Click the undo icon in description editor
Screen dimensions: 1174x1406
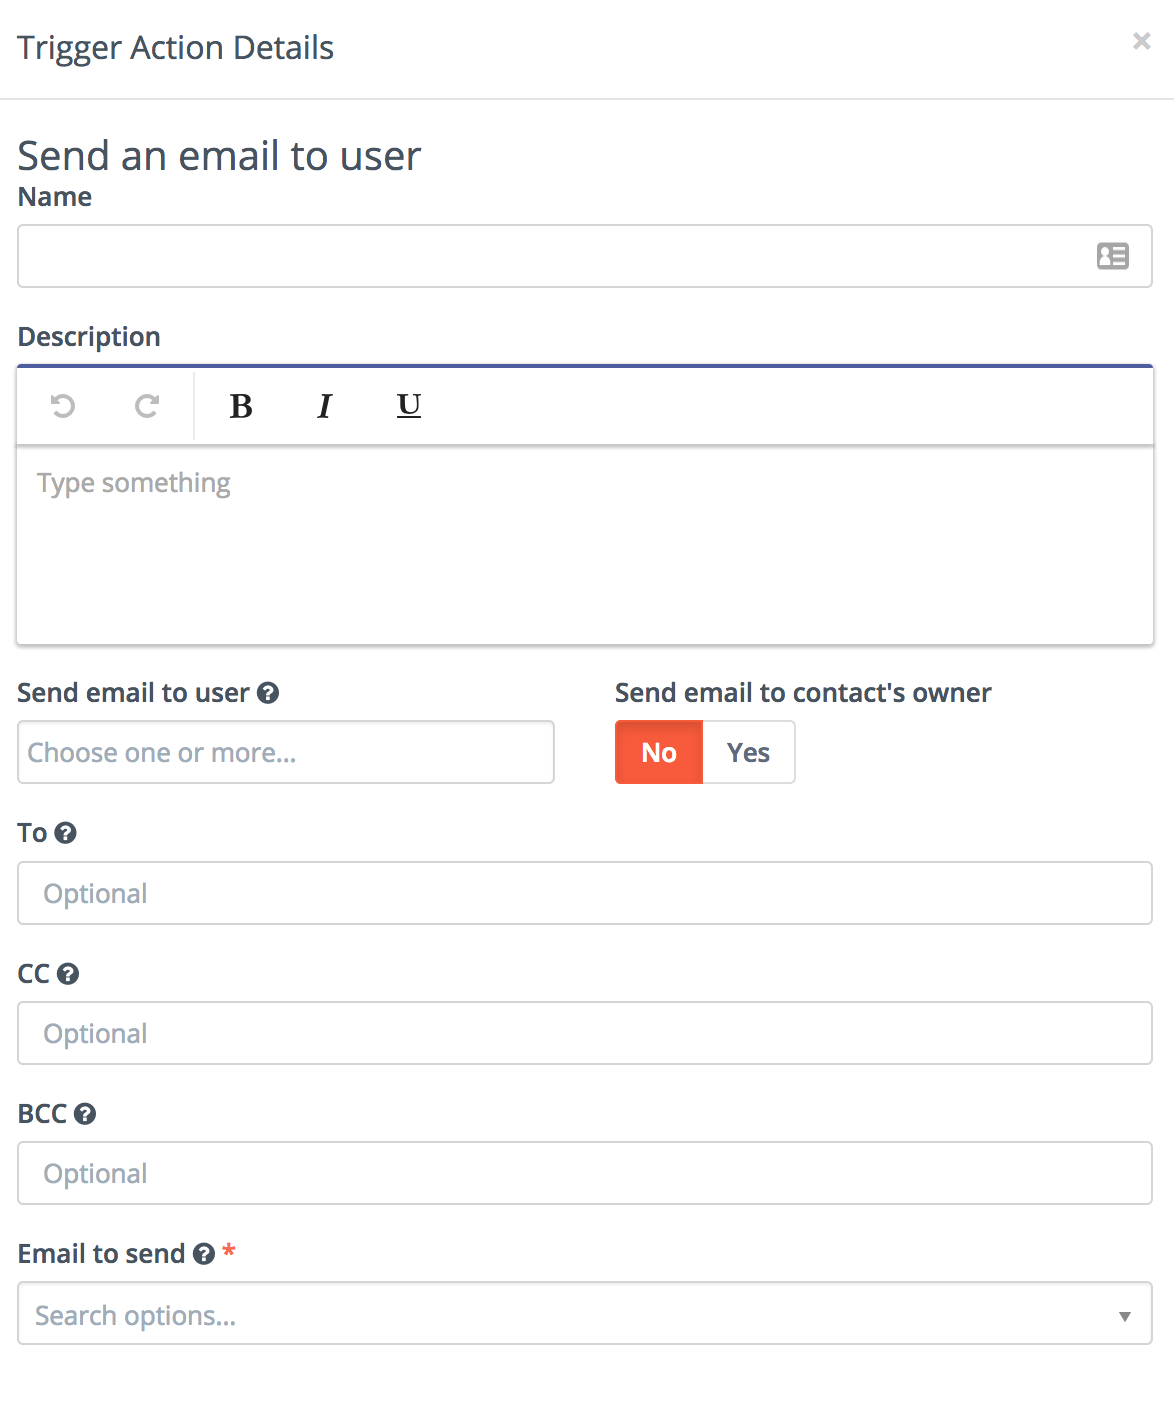pos(63,406)
